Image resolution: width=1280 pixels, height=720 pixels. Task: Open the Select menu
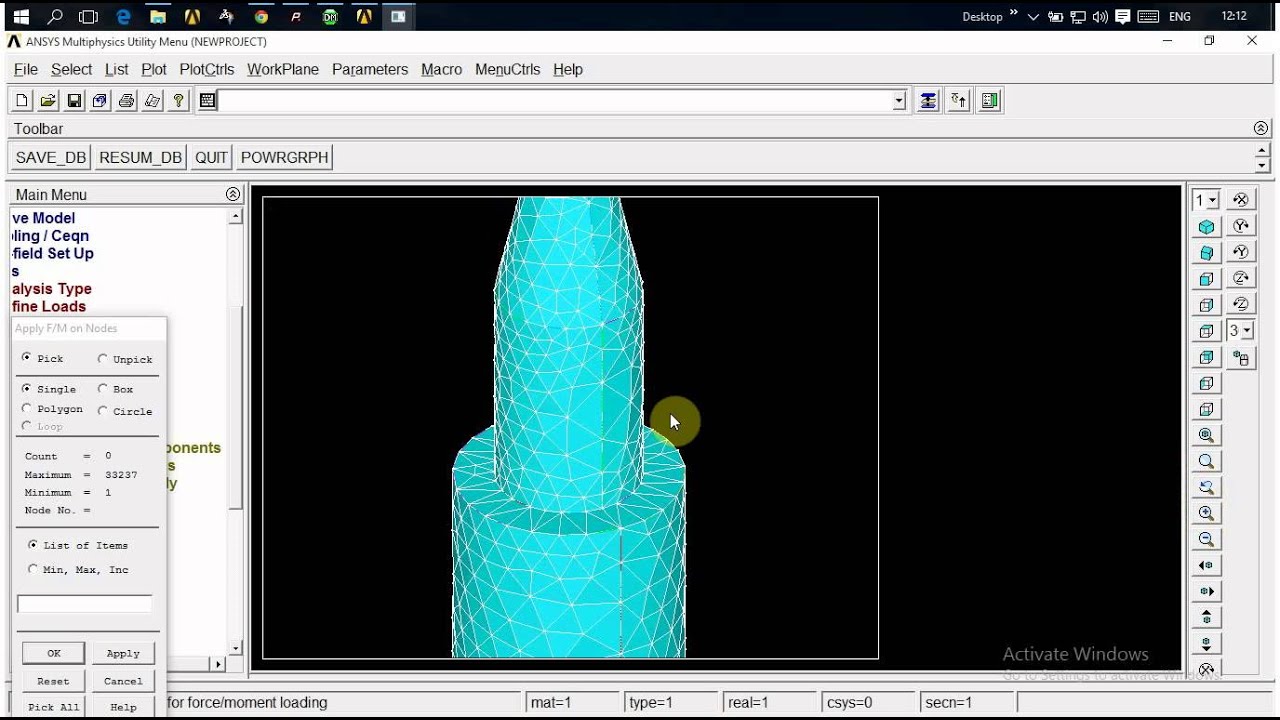coord(71,69)
